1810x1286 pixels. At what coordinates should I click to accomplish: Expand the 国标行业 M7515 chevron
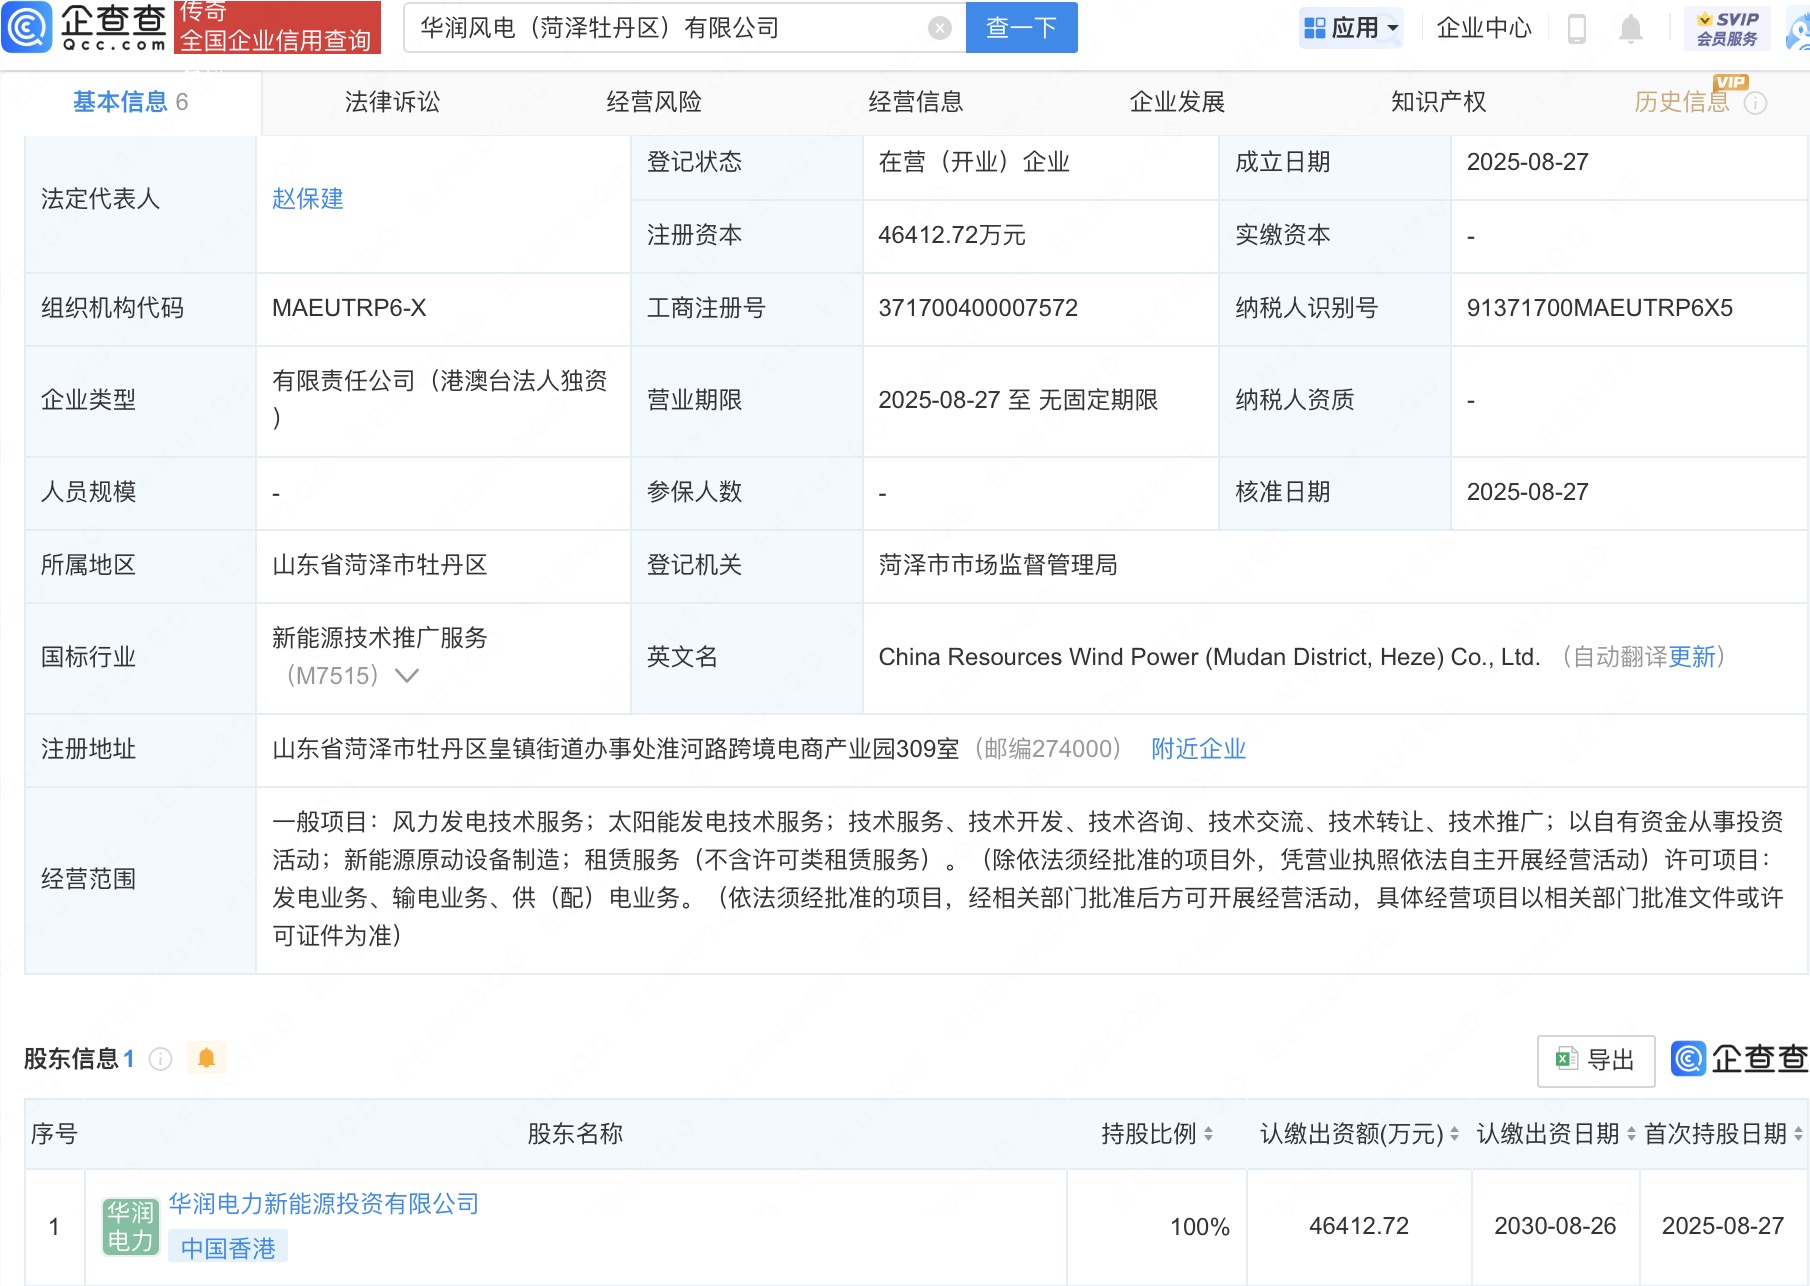click(x=406, y=676)
